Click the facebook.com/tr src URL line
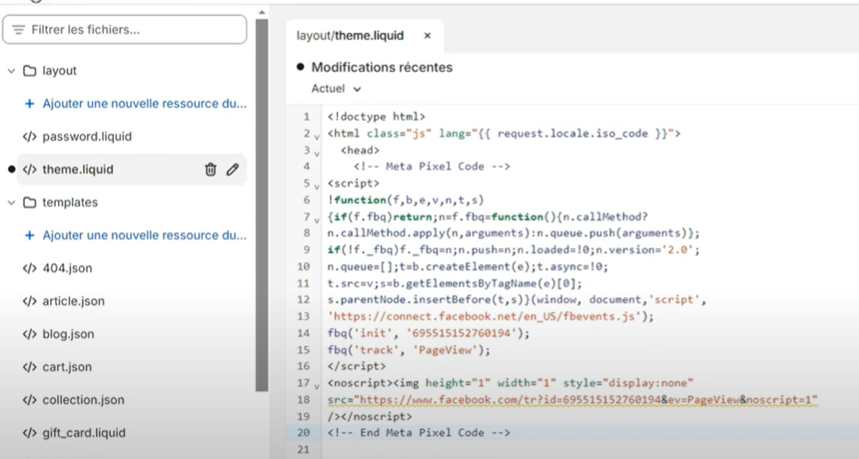 [572, 399]
